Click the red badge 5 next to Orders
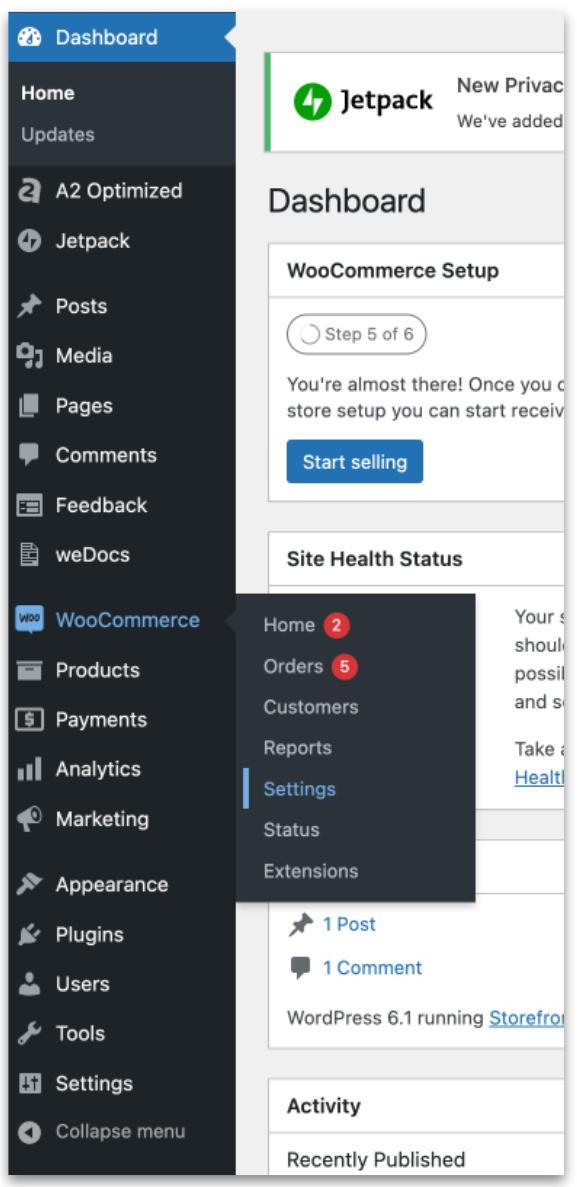 click(x=345, y=667)
